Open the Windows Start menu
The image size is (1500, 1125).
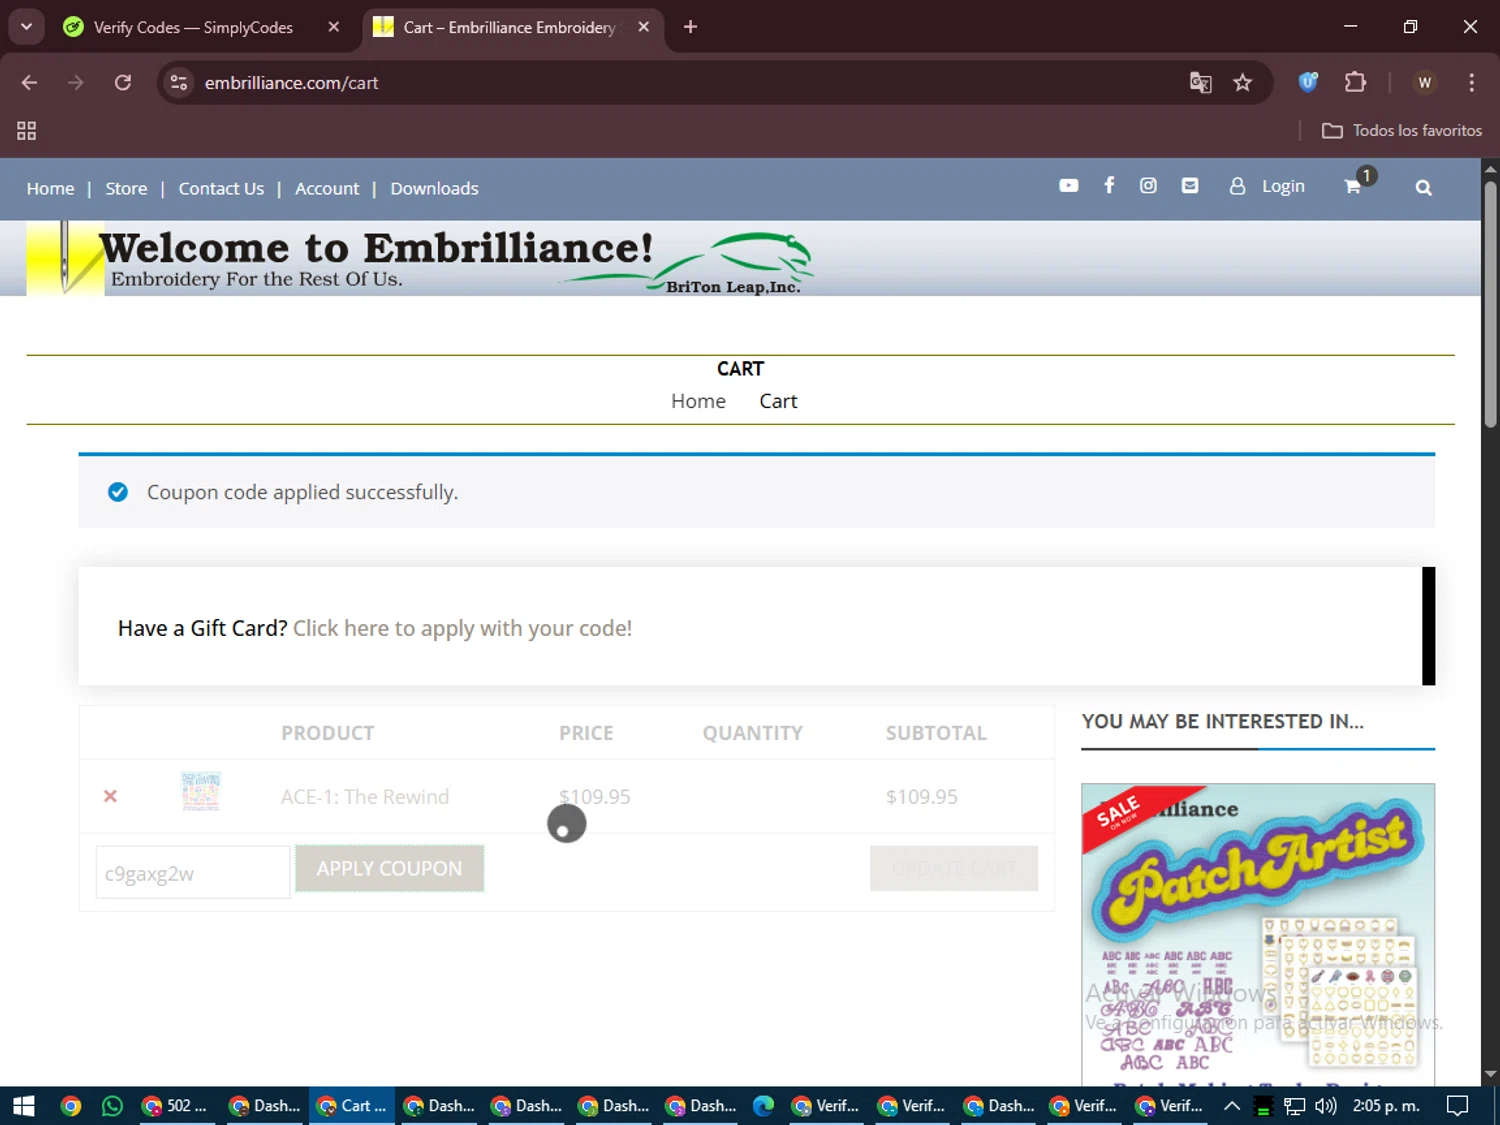tap(24, 1105)
